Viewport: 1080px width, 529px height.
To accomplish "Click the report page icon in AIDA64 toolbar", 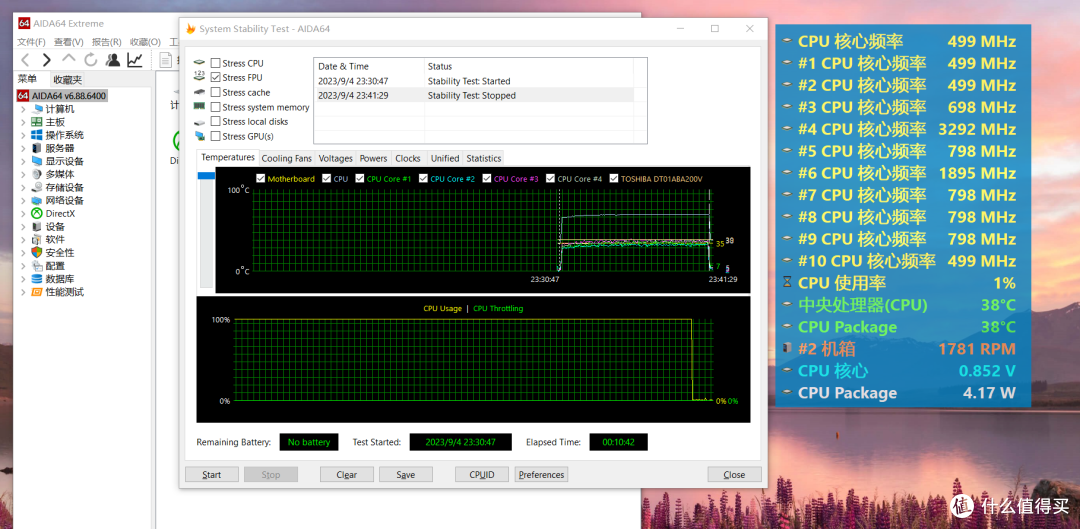I will [x=165, y=60].
